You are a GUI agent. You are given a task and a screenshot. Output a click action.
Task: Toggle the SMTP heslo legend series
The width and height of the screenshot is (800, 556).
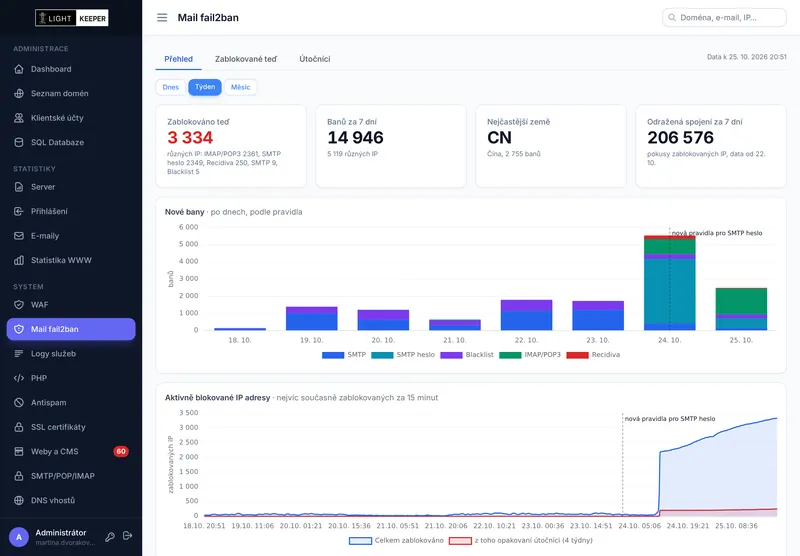click(x=403, y=355)
